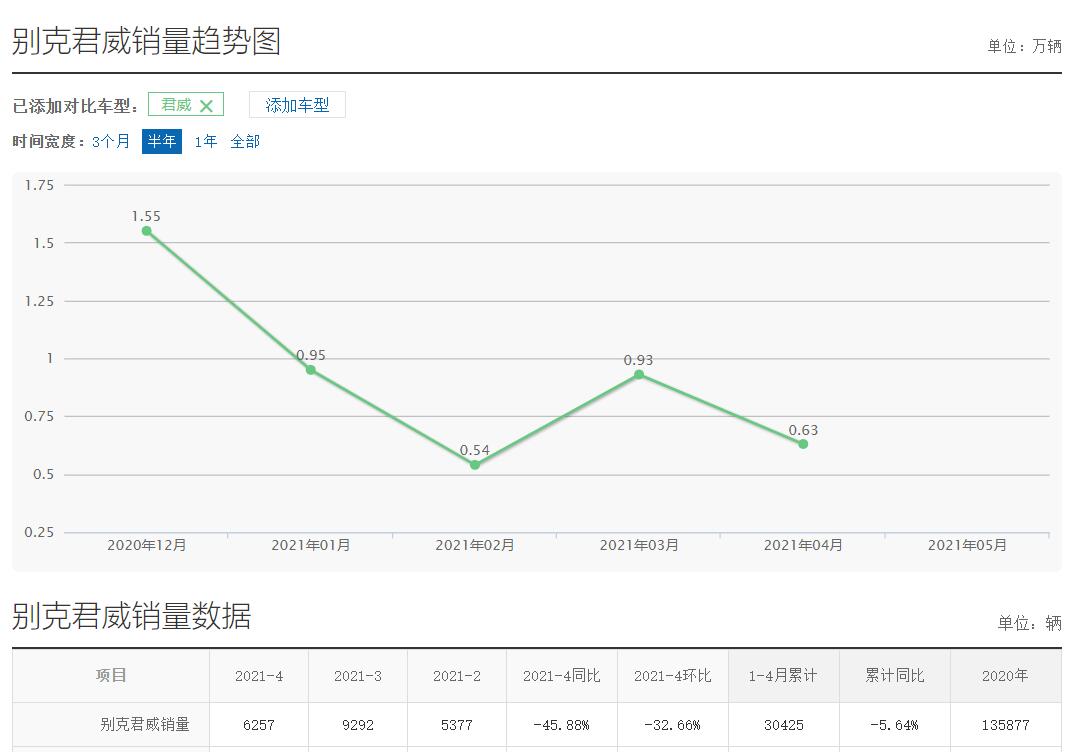This screenshot has height=752, width=1069.
Task: Click the 135877 cell
Action: point(1005,725)
